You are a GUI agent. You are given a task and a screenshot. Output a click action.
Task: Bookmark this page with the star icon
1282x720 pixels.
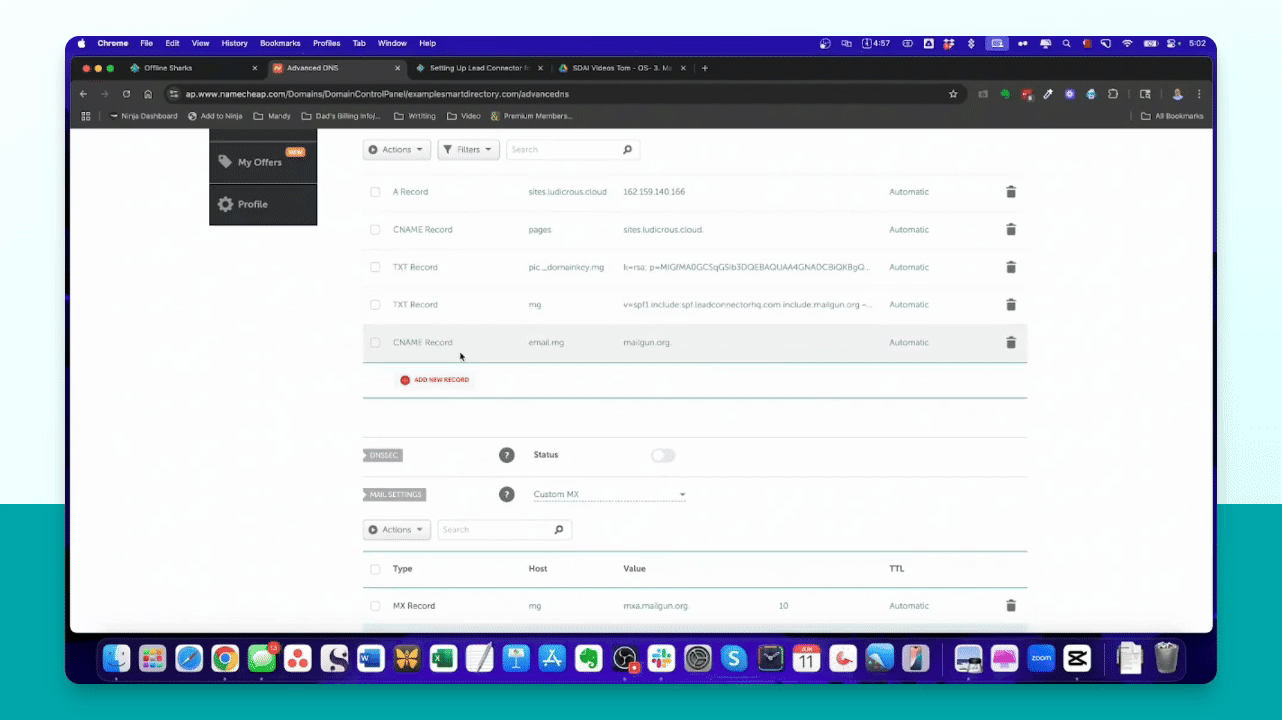pos(953,94)
